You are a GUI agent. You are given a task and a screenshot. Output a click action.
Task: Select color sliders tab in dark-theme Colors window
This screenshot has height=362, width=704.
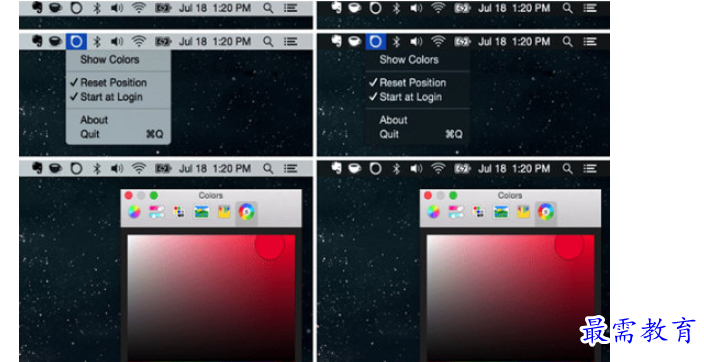coord(455,212)
